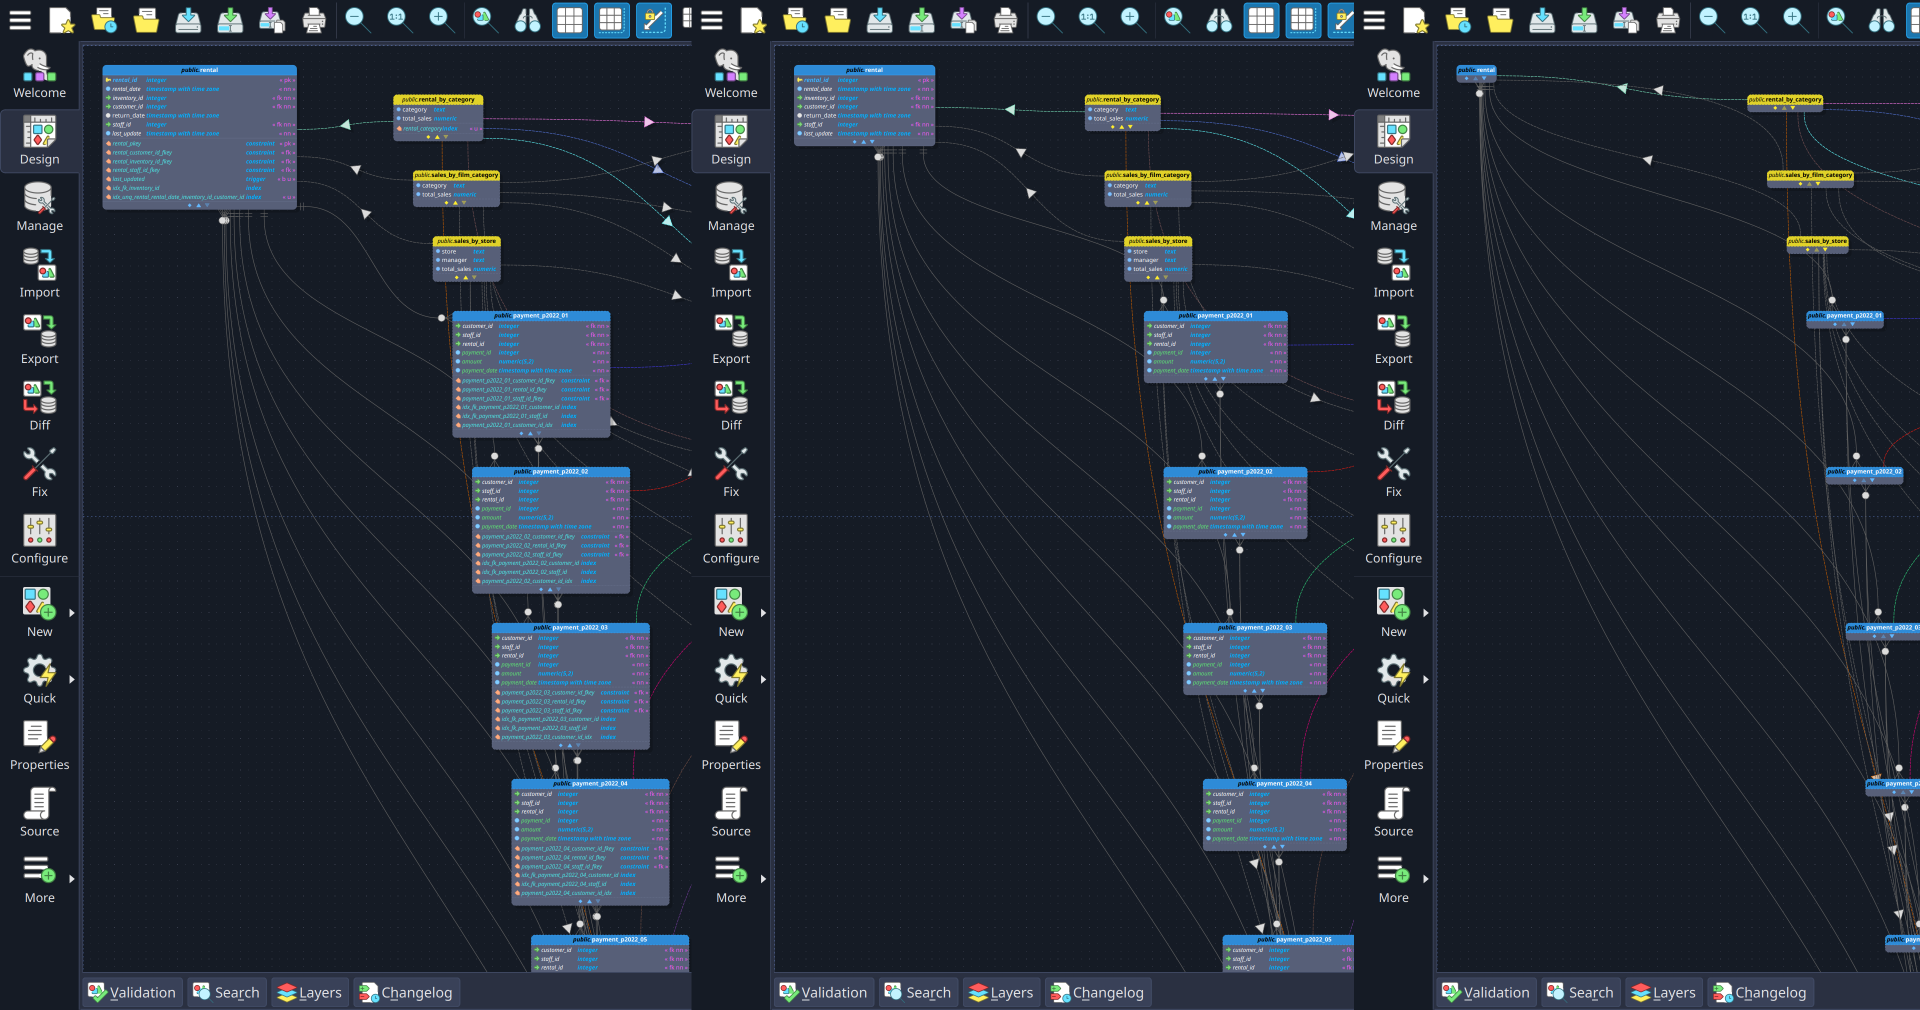Open the Changelog panel
Image resolution: width=1920 pixels, height=1010 pixels.
pos(406,992)
